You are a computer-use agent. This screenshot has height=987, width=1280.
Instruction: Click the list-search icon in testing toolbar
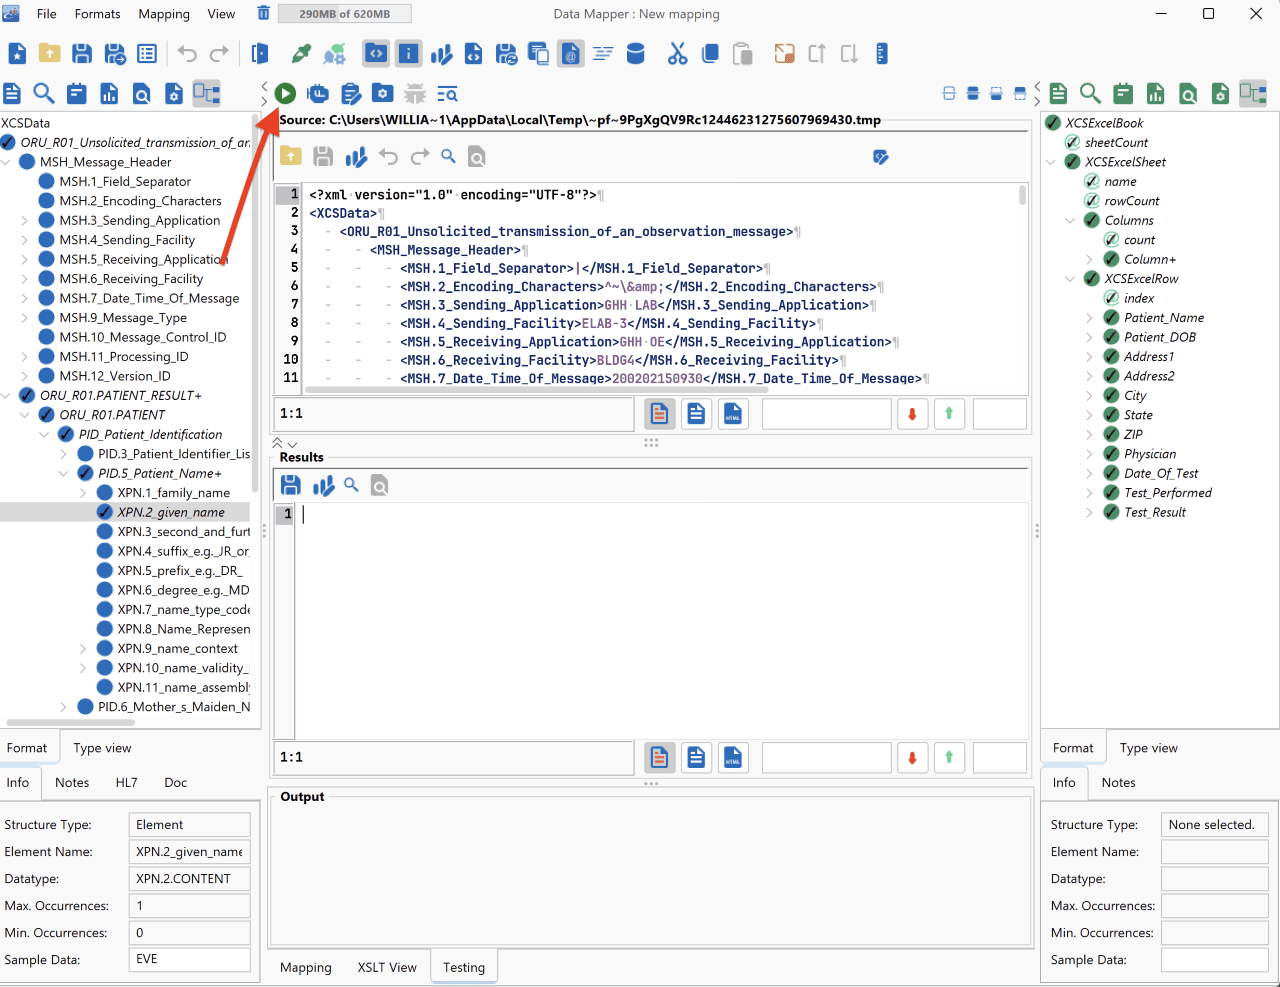click(x=447, y=94)
